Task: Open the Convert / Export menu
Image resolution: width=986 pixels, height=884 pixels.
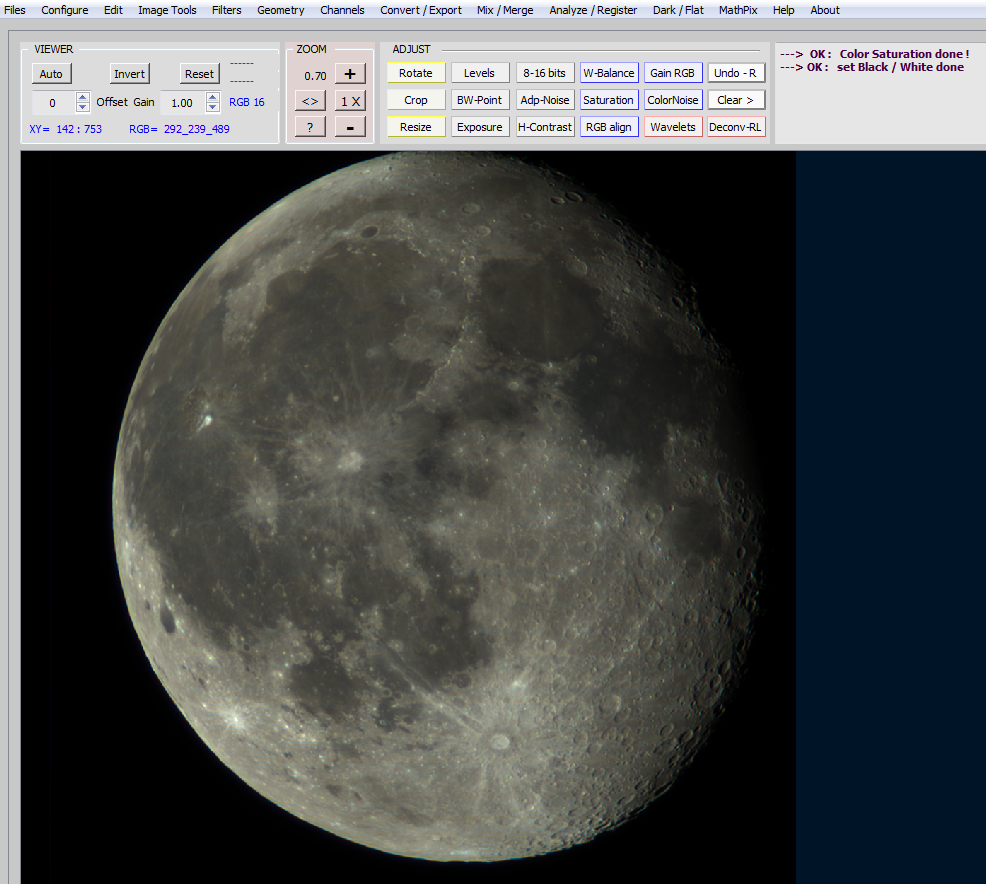Action: point(420,10)
